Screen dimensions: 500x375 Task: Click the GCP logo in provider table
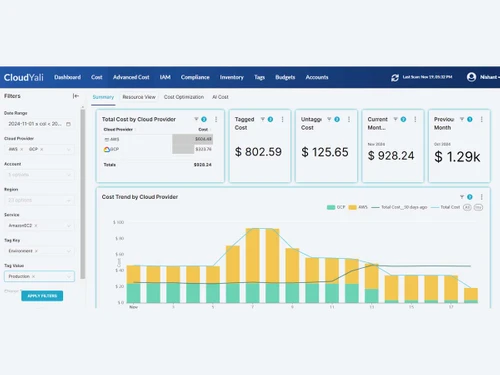pyautogui.click(x=107, y=149)
